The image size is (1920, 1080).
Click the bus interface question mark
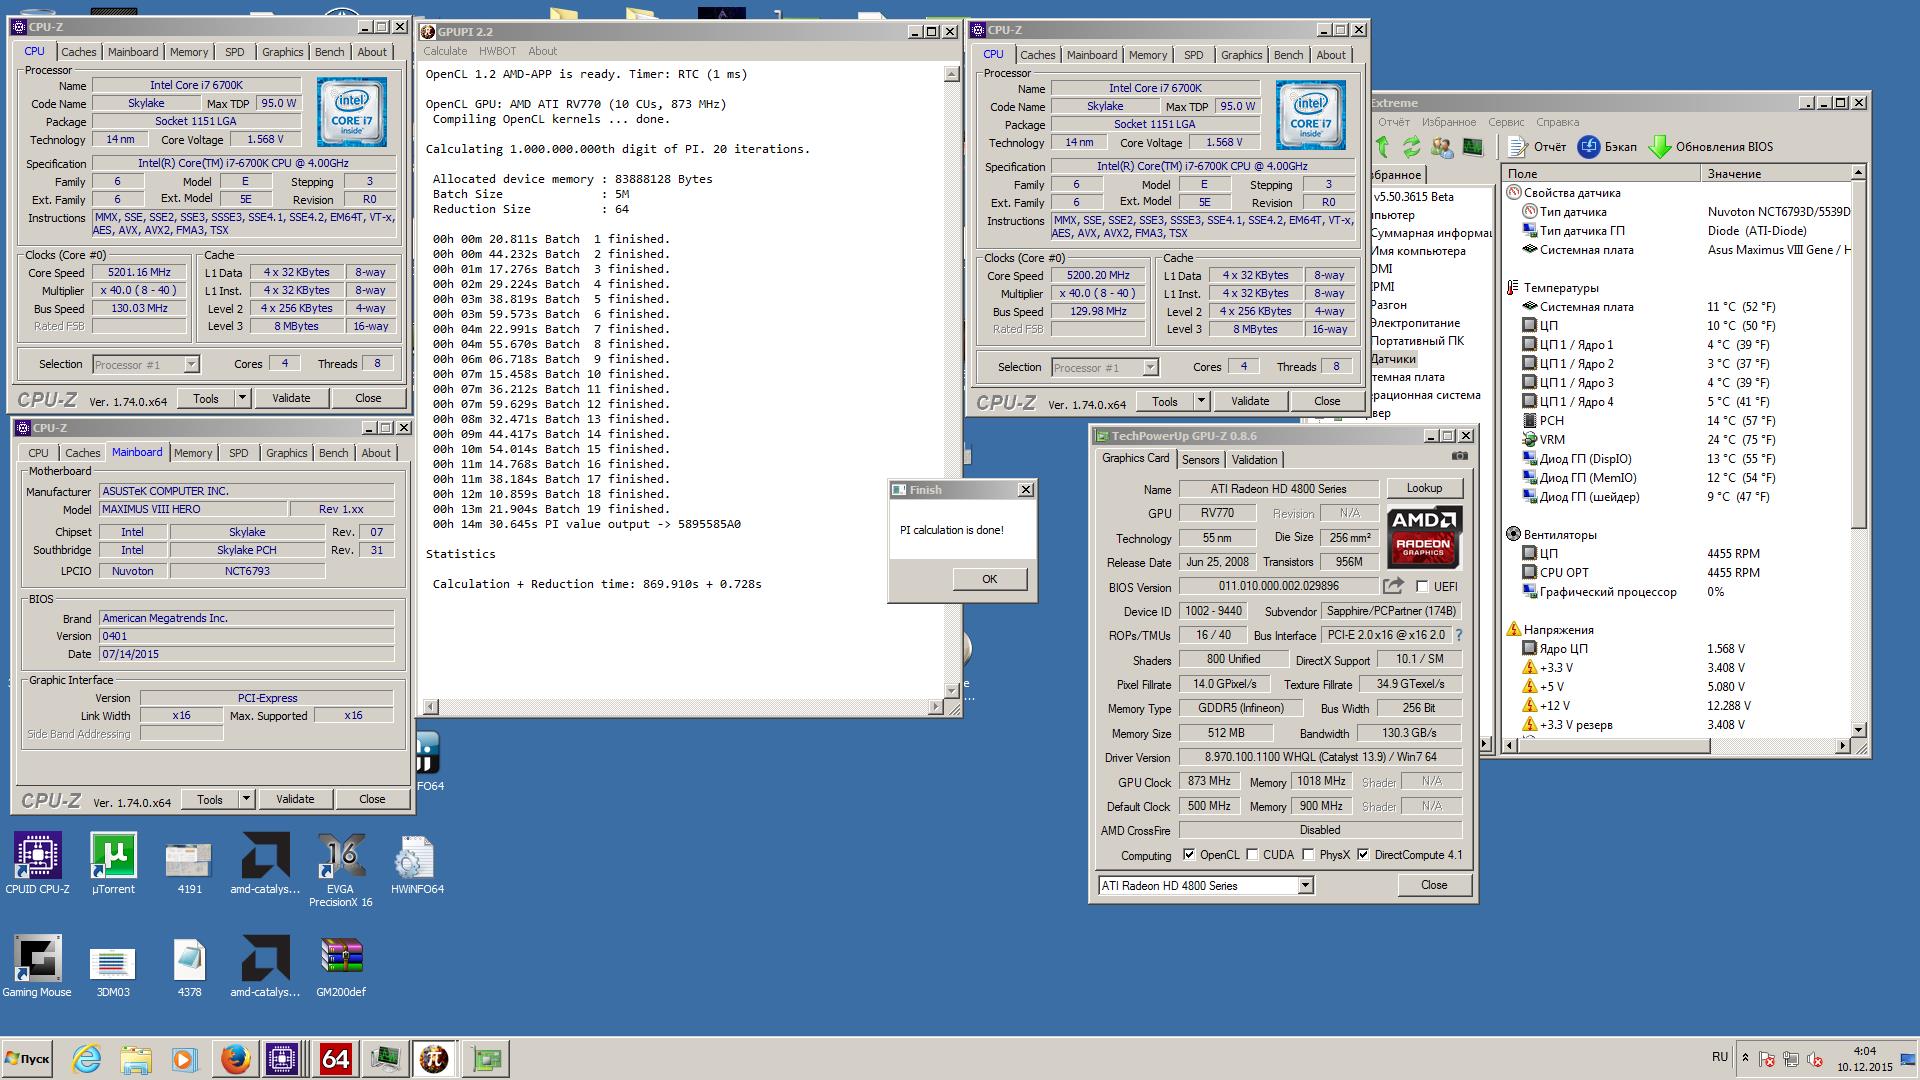(x=1458, y=635)
